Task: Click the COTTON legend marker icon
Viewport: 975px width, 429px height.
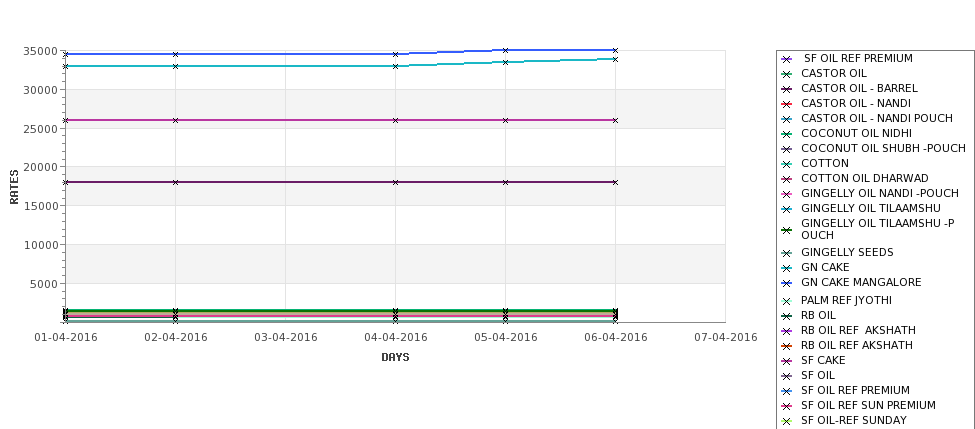Action: click(x=786, y=165)
